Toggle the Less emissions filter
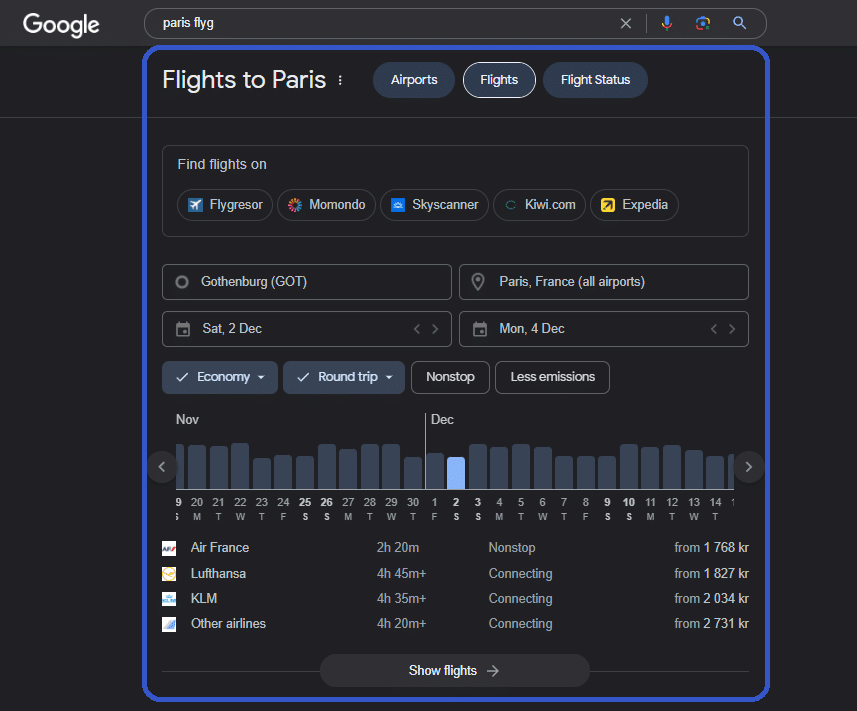Screen dimensions: 857x711 point(552,377)
